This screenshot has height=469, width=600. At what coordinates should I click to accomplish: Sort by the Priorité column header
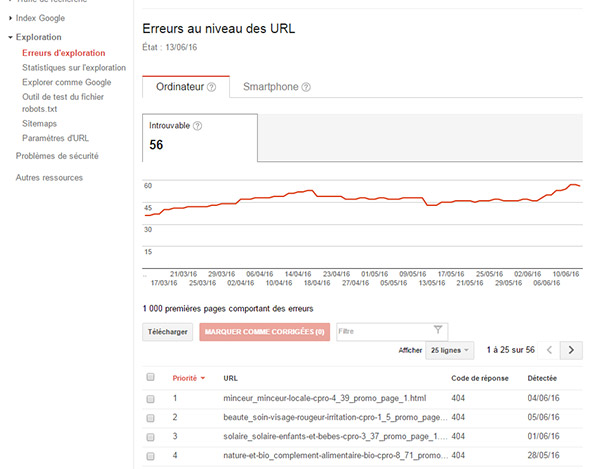(184, 378)
